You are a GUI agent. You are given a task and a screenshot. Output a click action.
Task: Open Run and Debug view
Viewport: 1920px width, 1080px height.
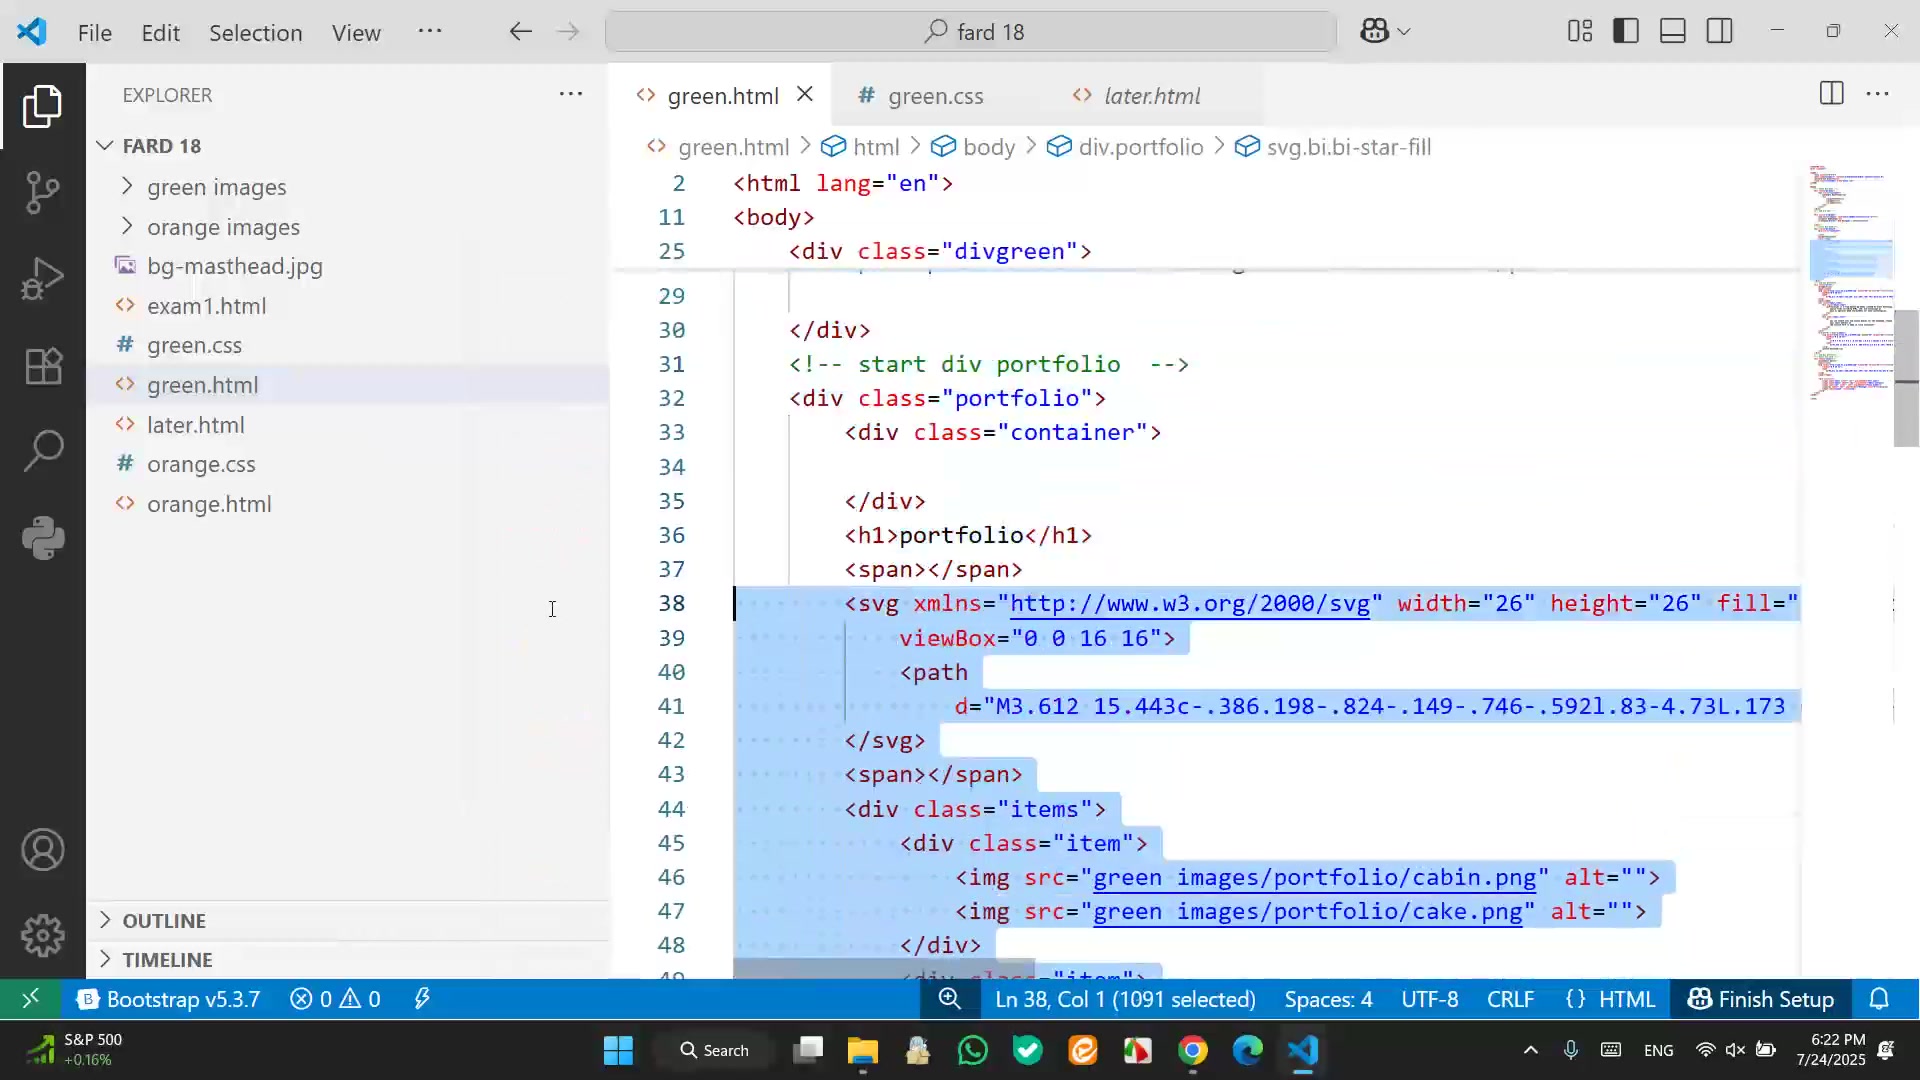[x=42, y=279]
